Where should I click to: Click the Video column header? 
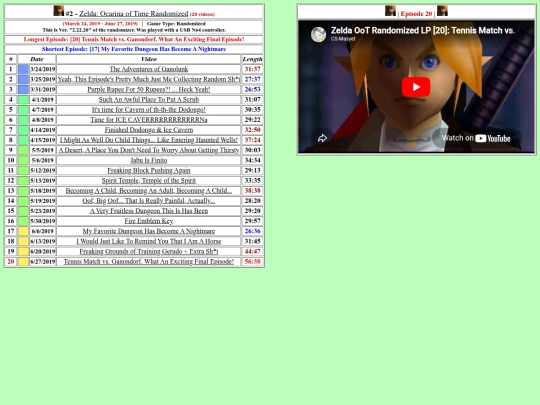(x=149, y=59)
